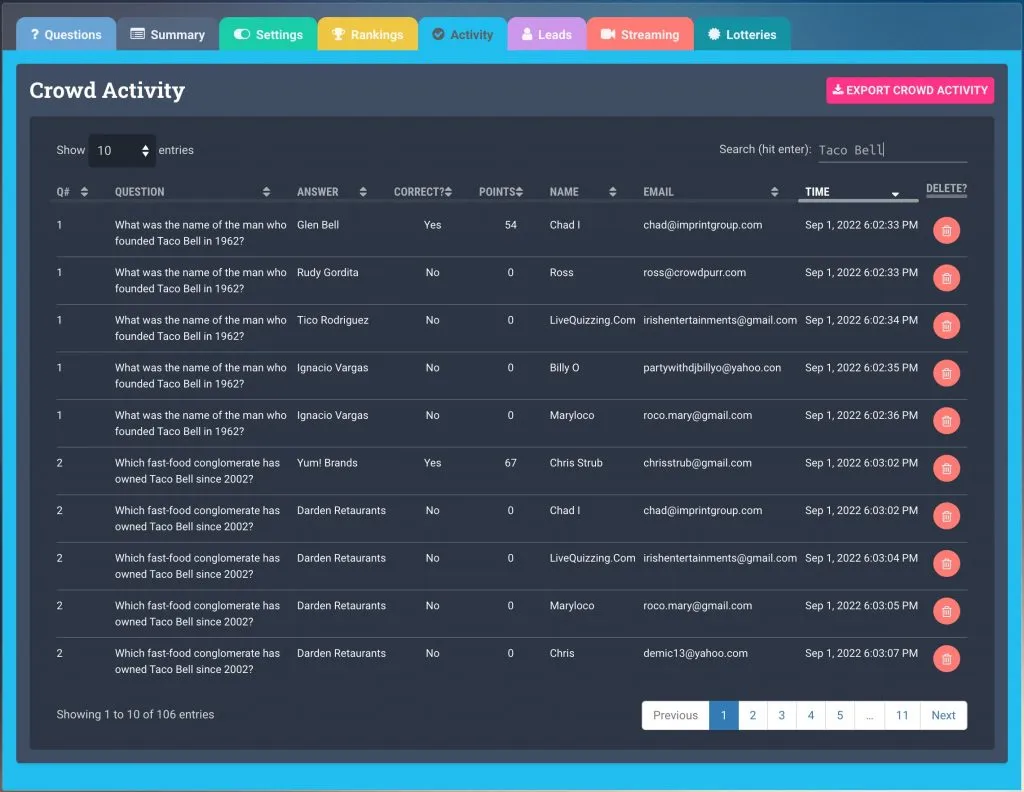Sort table by Q# column
The height and width of the screenshot is (792, 1024).
pos(72,192)
